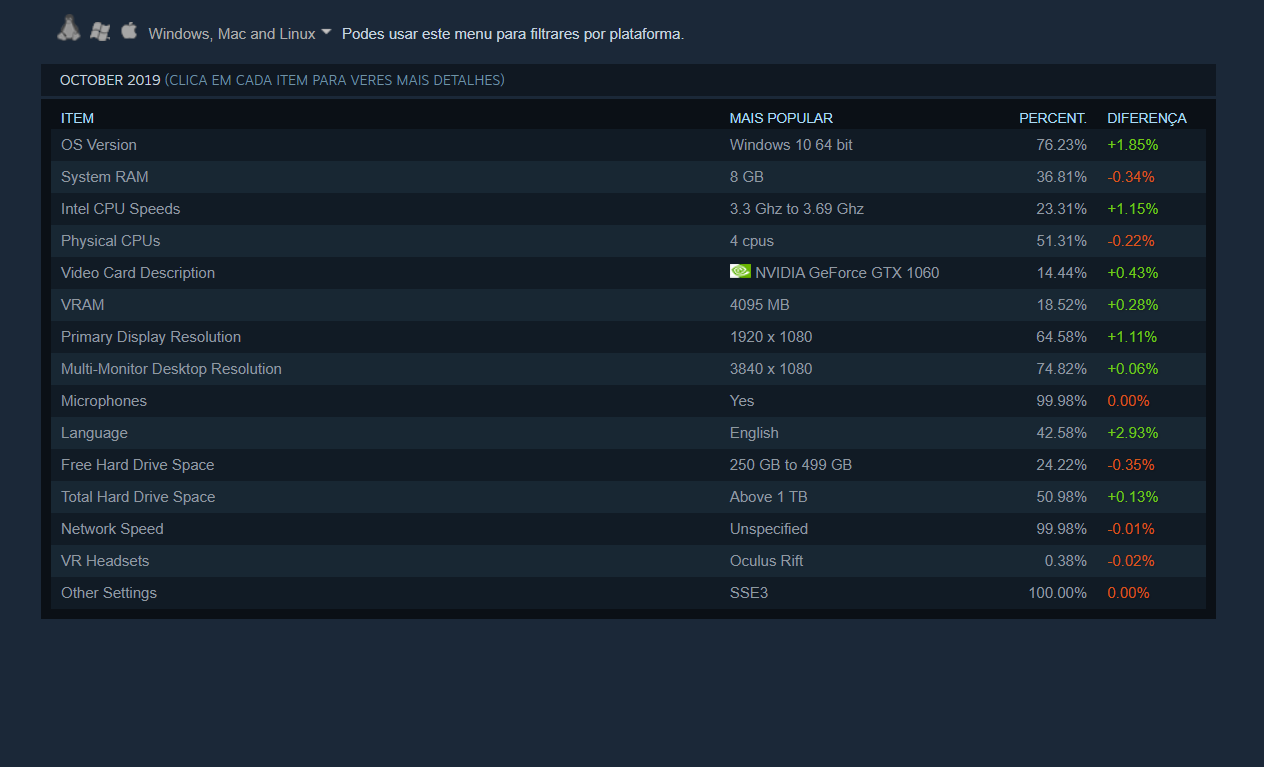Show Free Hard Drive Space details
This screenshot has height=767, width=1264.
(x=628, y=465)
